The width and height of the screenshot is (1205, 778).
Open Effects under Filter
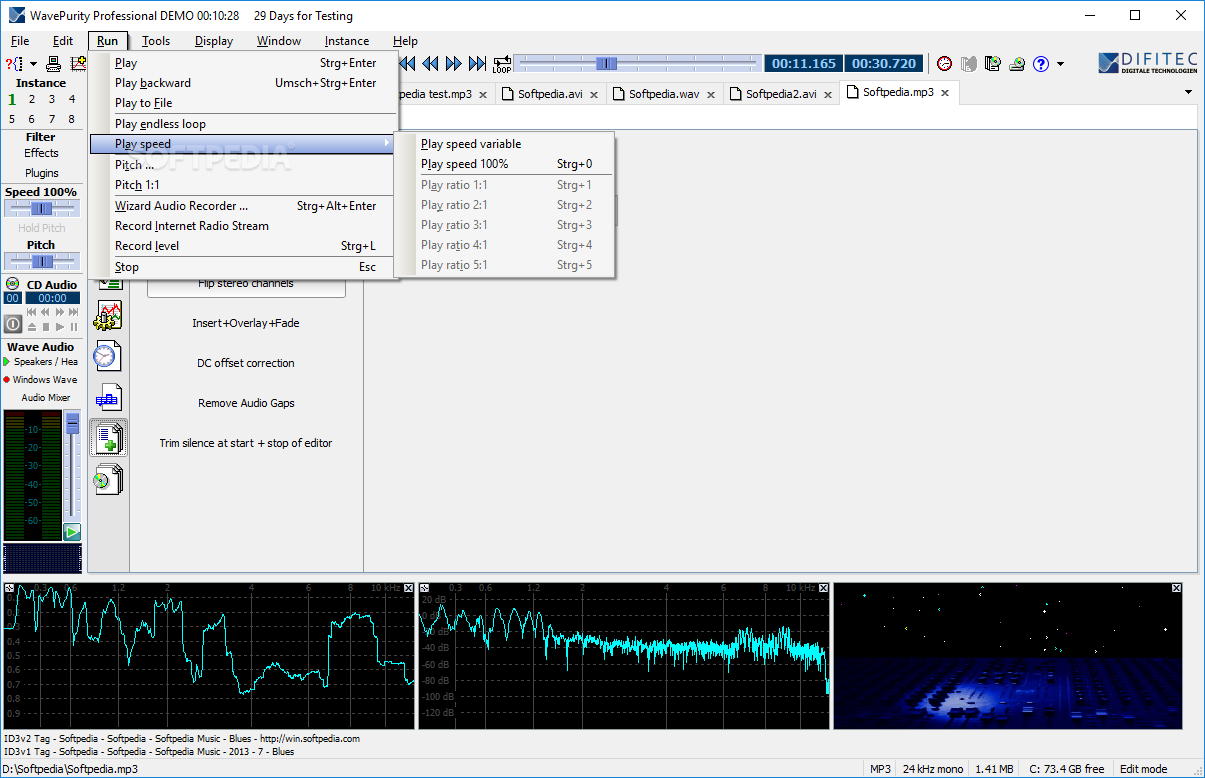point(41,153)
